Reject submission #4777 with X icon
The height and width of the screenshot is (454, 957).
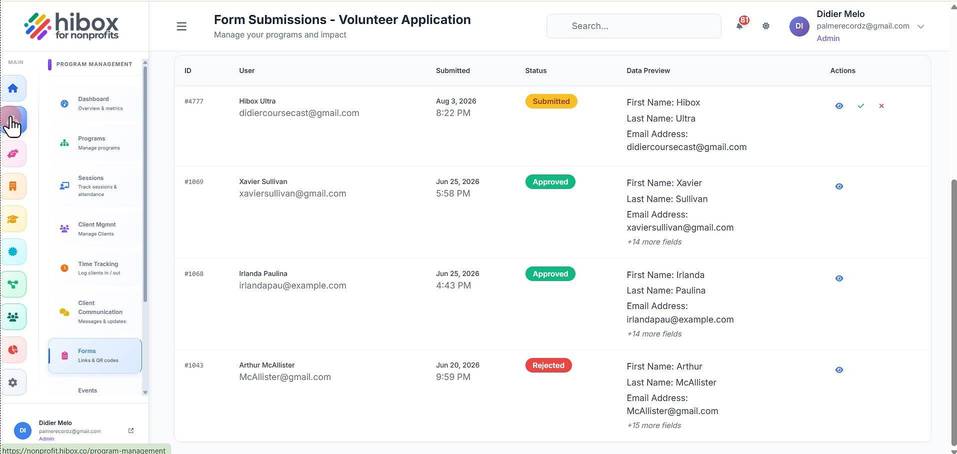(881, 106)
